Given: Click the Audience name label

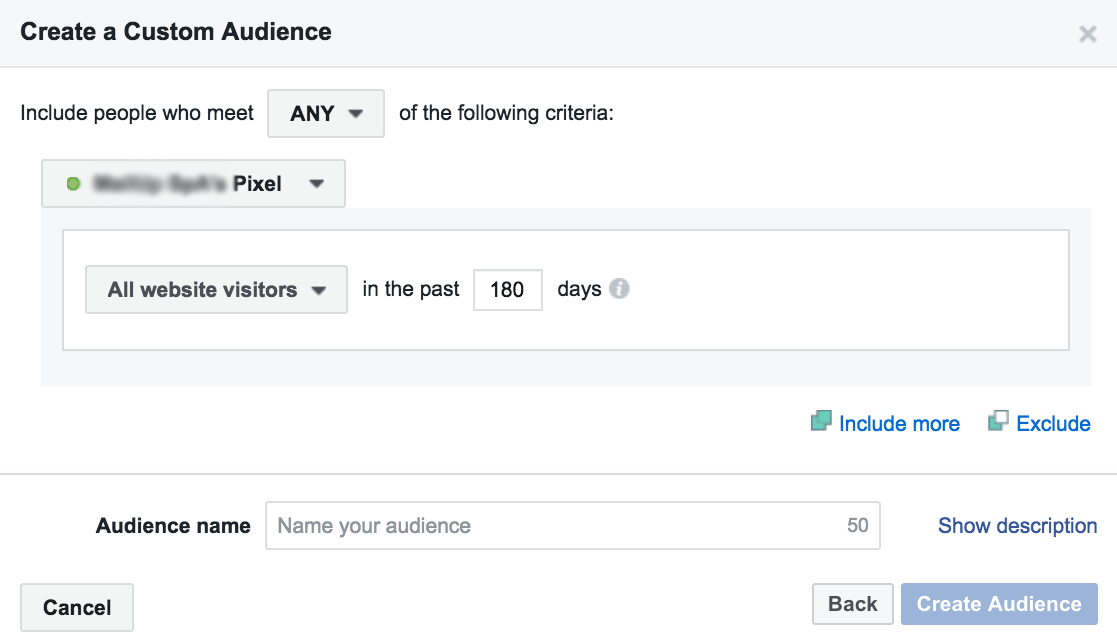Looking at the screenshot, I should coord(173,526).
